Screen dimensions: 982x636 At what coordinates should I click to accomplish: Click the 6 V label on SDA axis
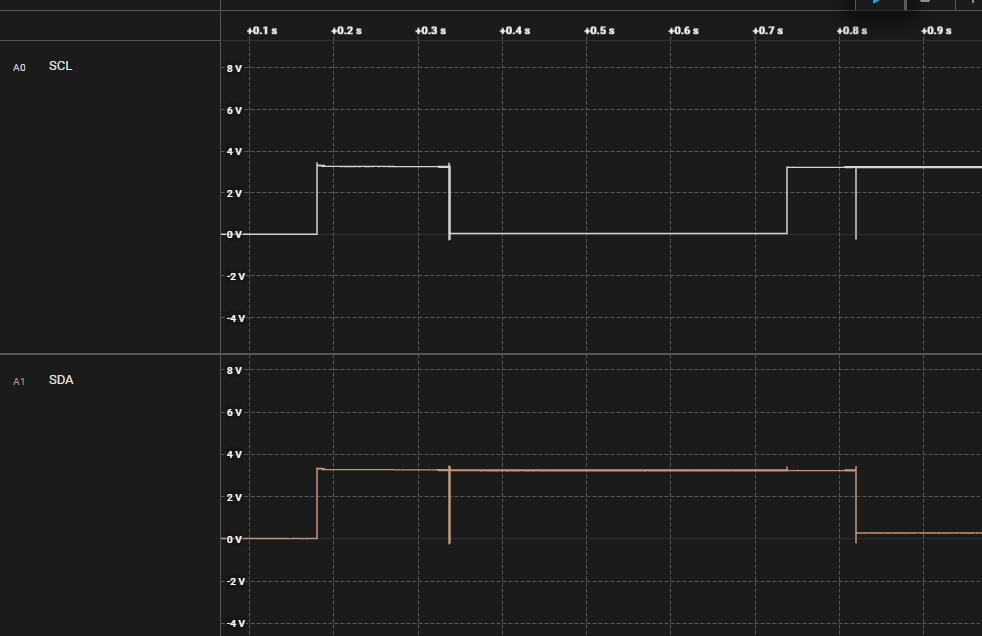[x=234, y=413]
